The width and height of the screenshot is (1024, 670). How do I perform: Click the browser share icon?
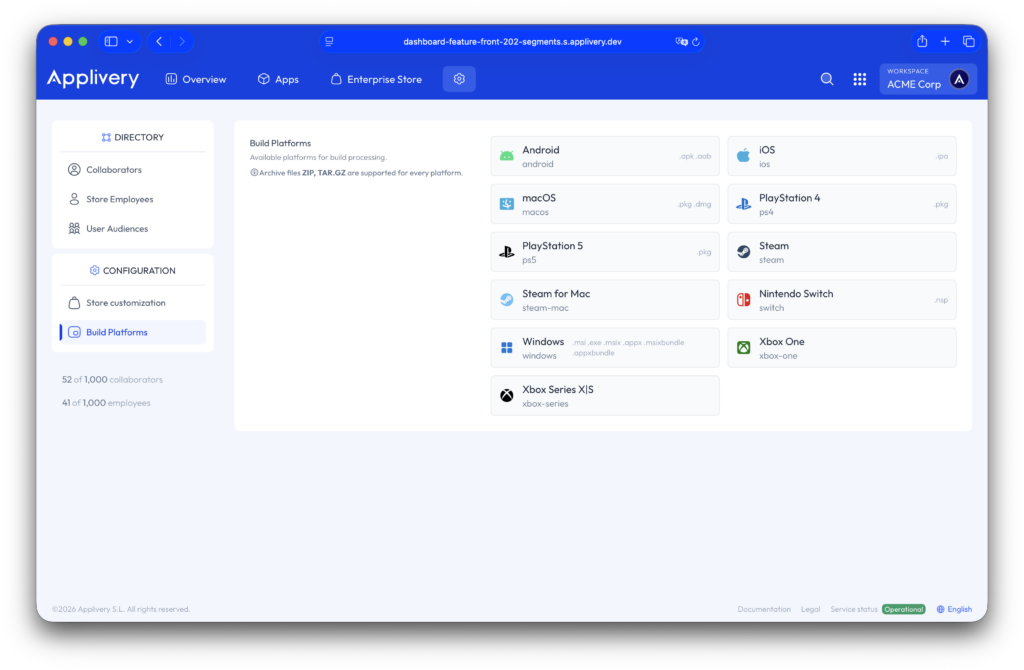click(x=922, y=41)
